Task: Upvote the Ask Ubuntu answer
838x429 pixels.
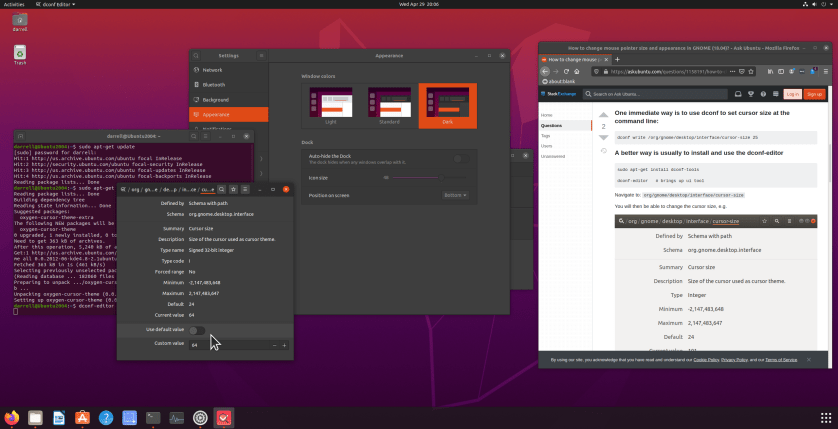Action: tap(603, 117)
